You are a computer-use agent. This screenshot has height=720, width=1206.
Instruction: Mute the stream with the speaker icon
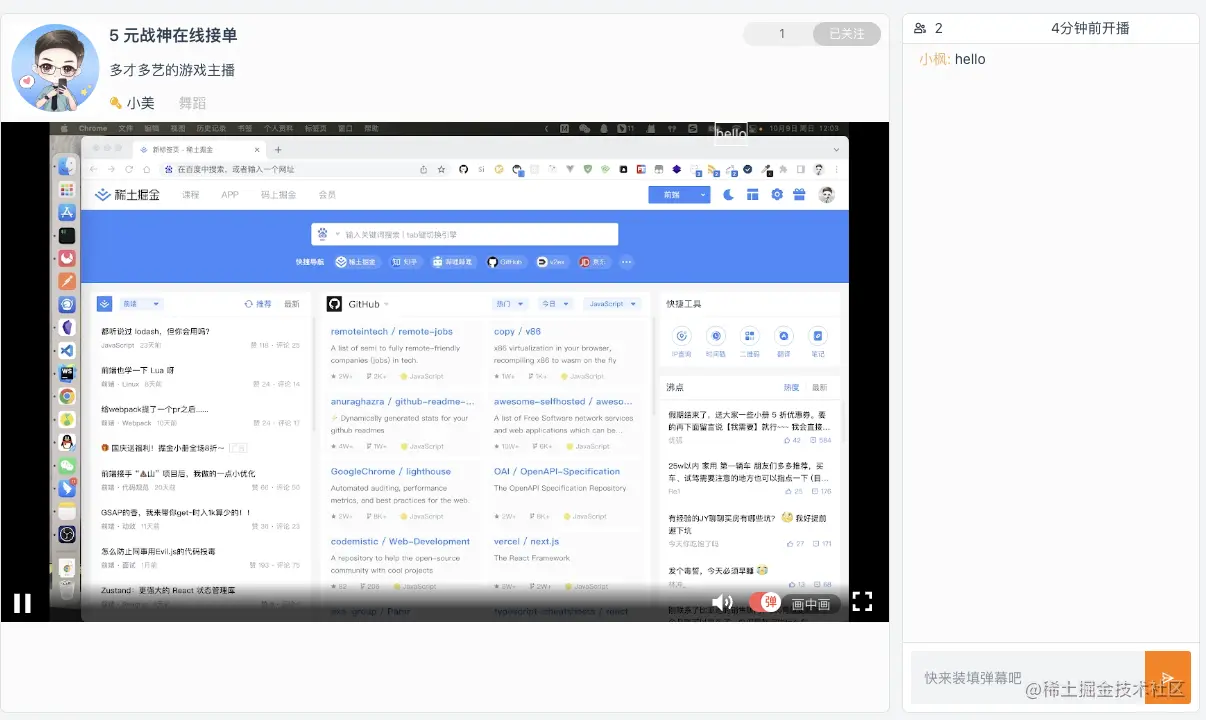click(x=722, y=602)
